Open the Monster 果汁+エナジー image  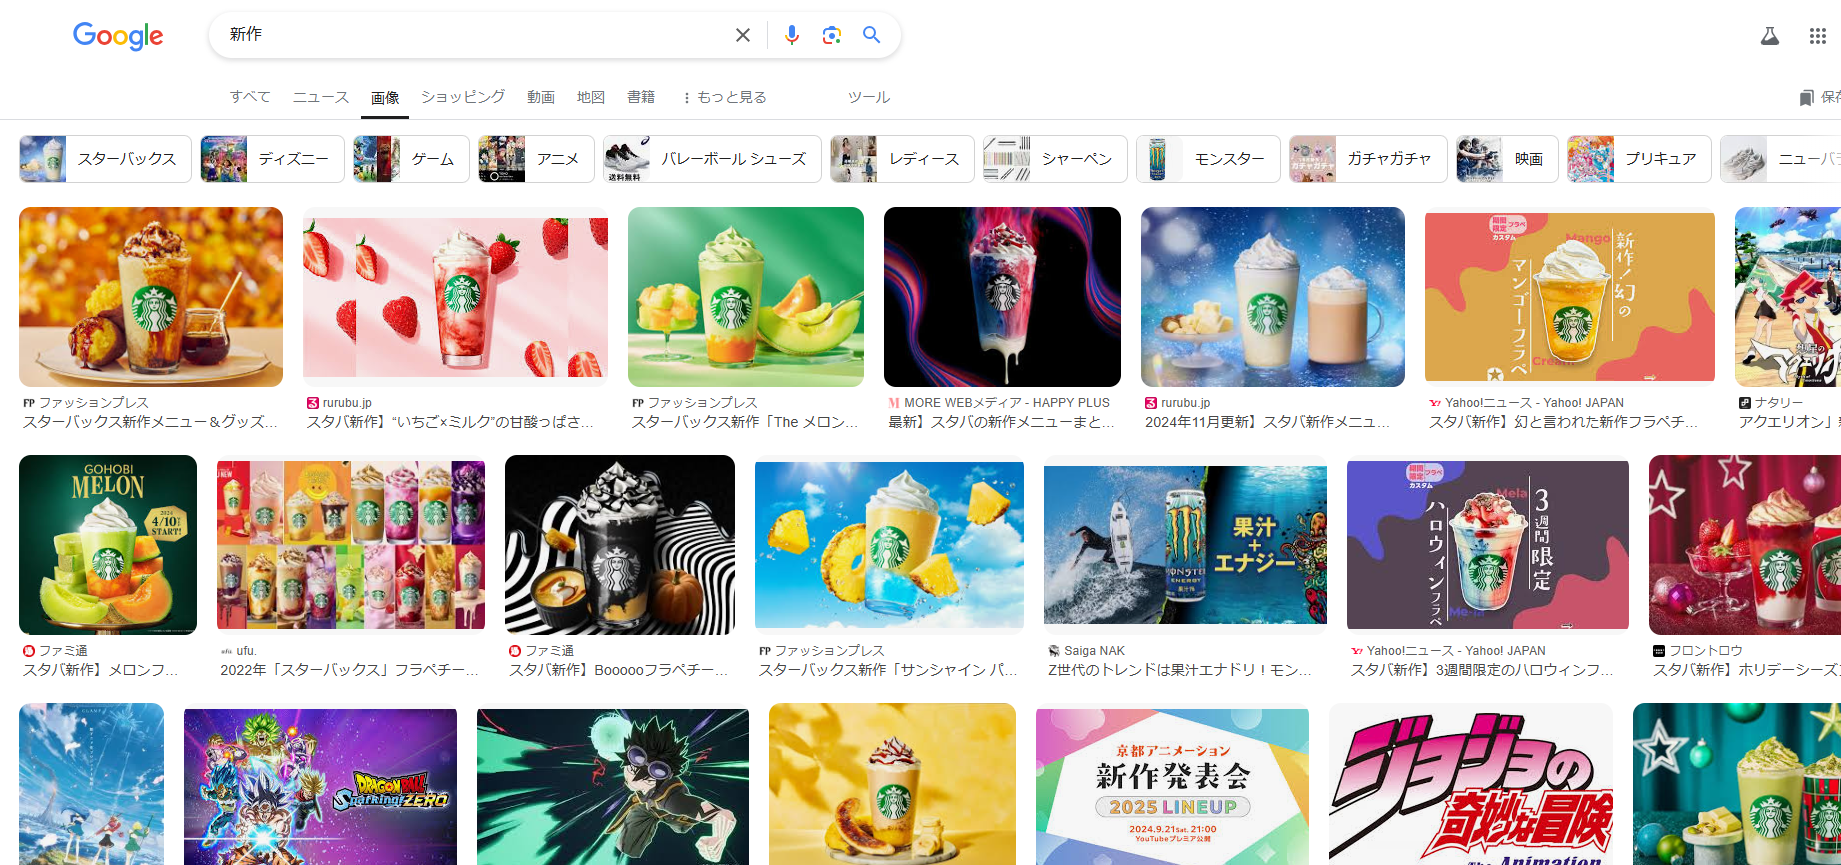pyautogui.click(x=1185, y=545)
